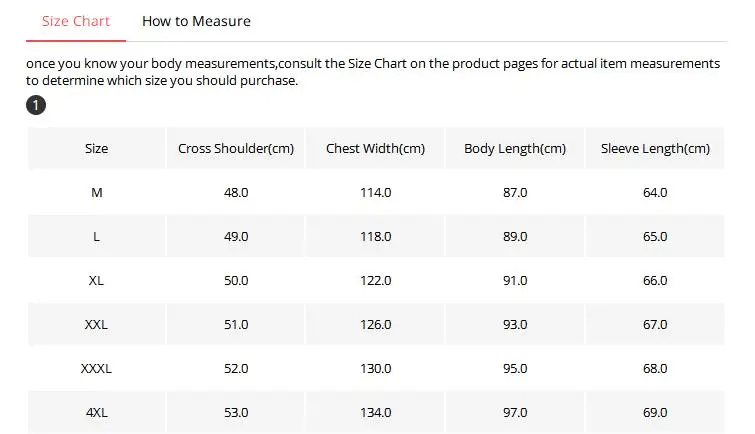Click the 130.0 chest width cell
Image resolution: width=755 pixels, height=434 pixels.
pyautogui.click(x=375, y=368)
